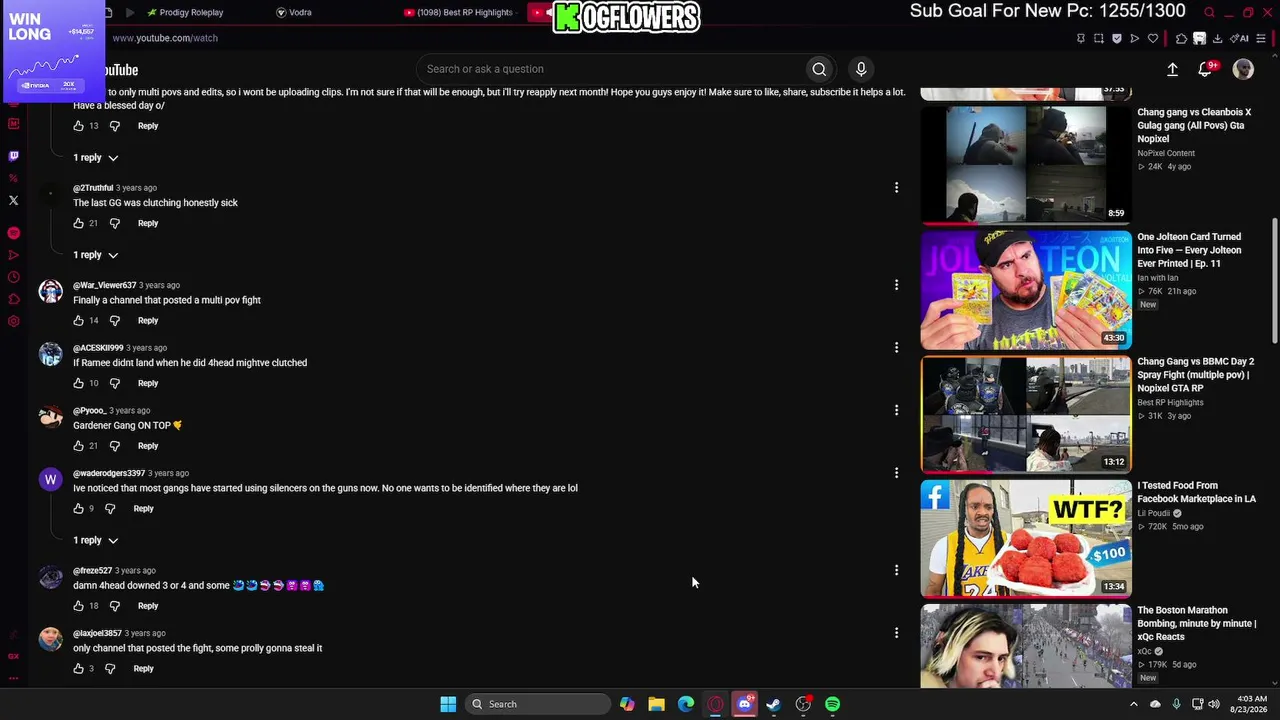The width and height of the screenshot is (1280, 720).
Task: Open the three-dot menu for @Pyooo_'s comment
Action: click(896, 410)
